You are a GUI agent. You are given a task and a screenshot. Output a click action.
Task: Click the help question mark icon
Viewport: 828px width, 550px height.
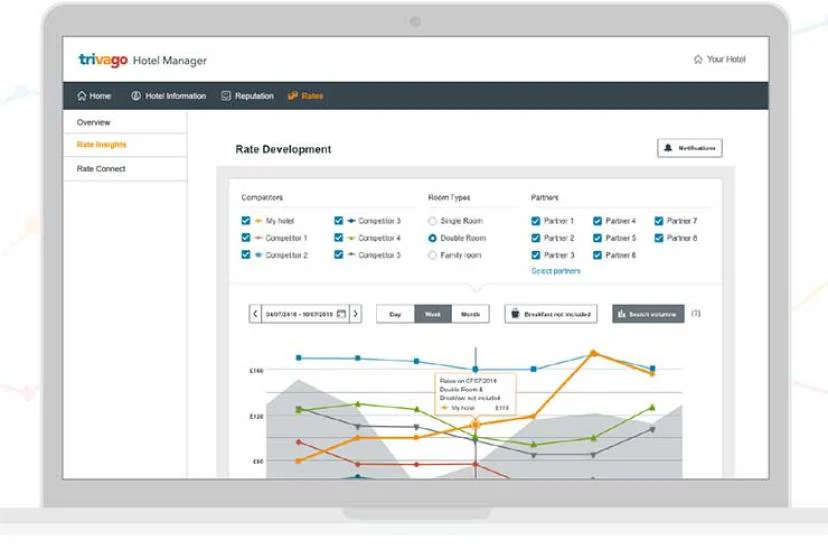[696, 313]
